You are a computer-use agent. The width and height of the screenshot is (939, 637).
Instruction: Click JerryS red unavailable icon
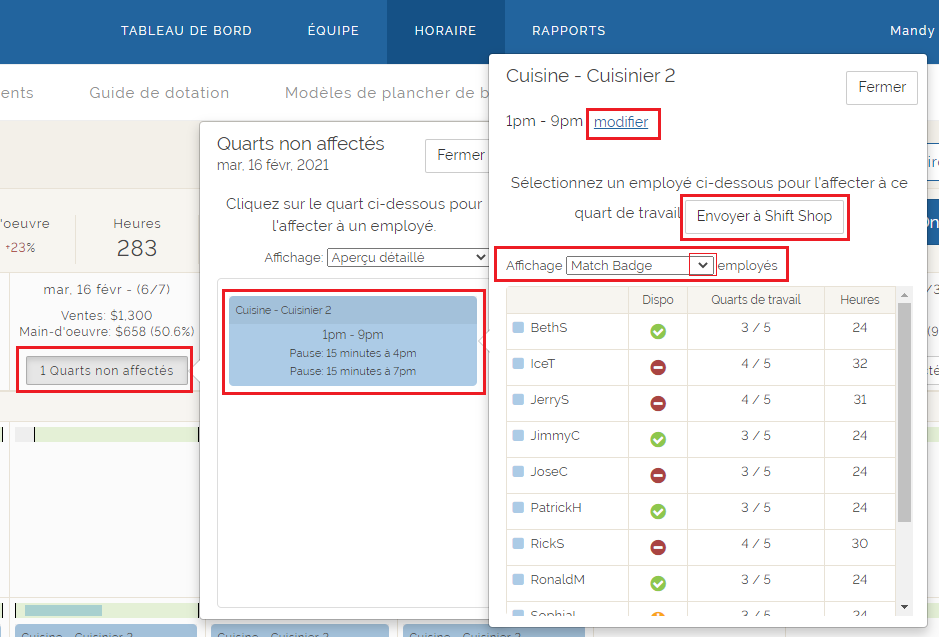point(658,403)
